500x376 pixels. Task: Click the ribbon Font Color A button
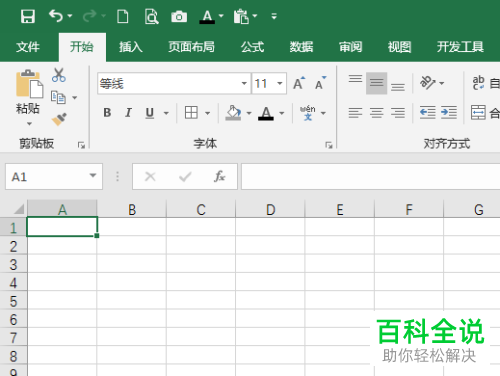pyautogui.click(x=266, y=113)
